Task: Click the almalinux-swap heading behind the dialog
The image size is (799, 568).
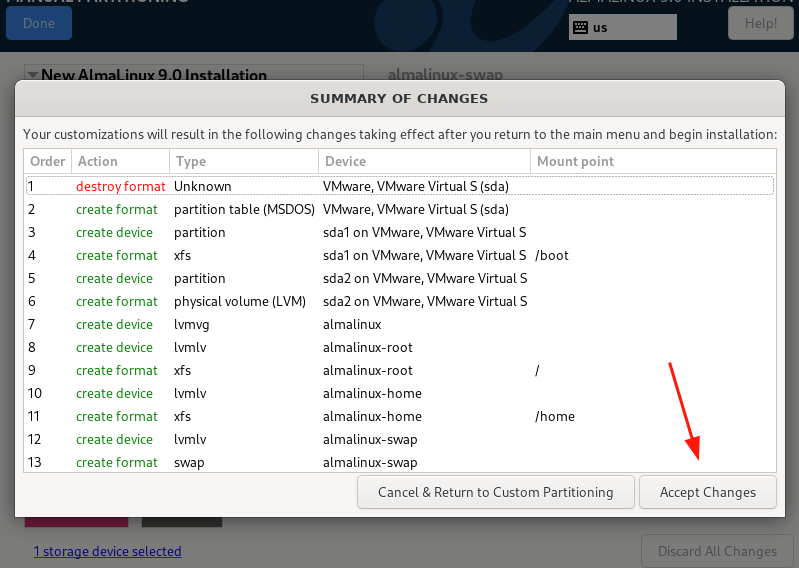Action: click(445, 75)
